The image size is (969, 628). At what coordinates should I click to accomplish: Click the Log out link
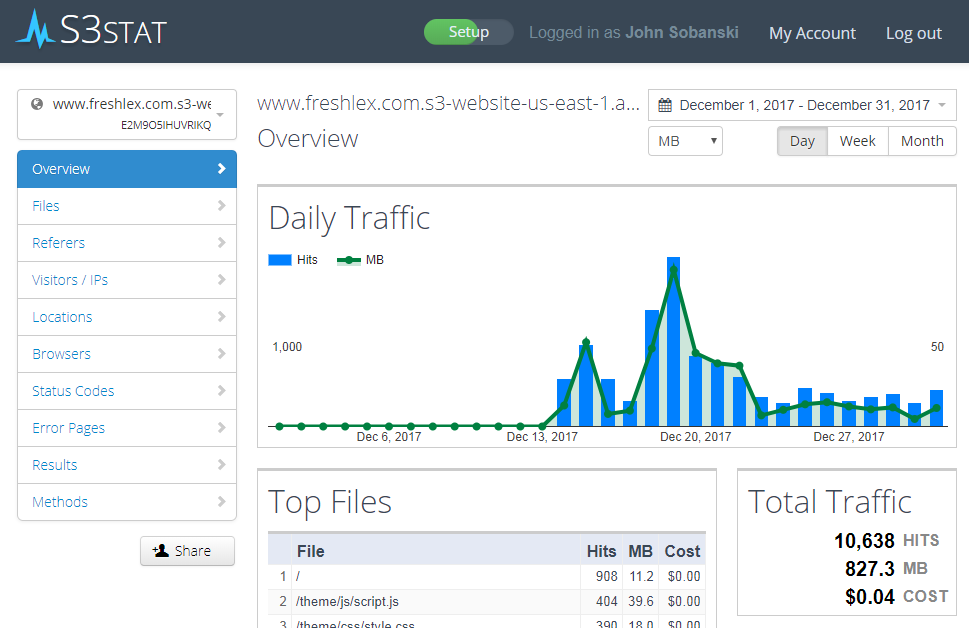[x=913, y=33]
